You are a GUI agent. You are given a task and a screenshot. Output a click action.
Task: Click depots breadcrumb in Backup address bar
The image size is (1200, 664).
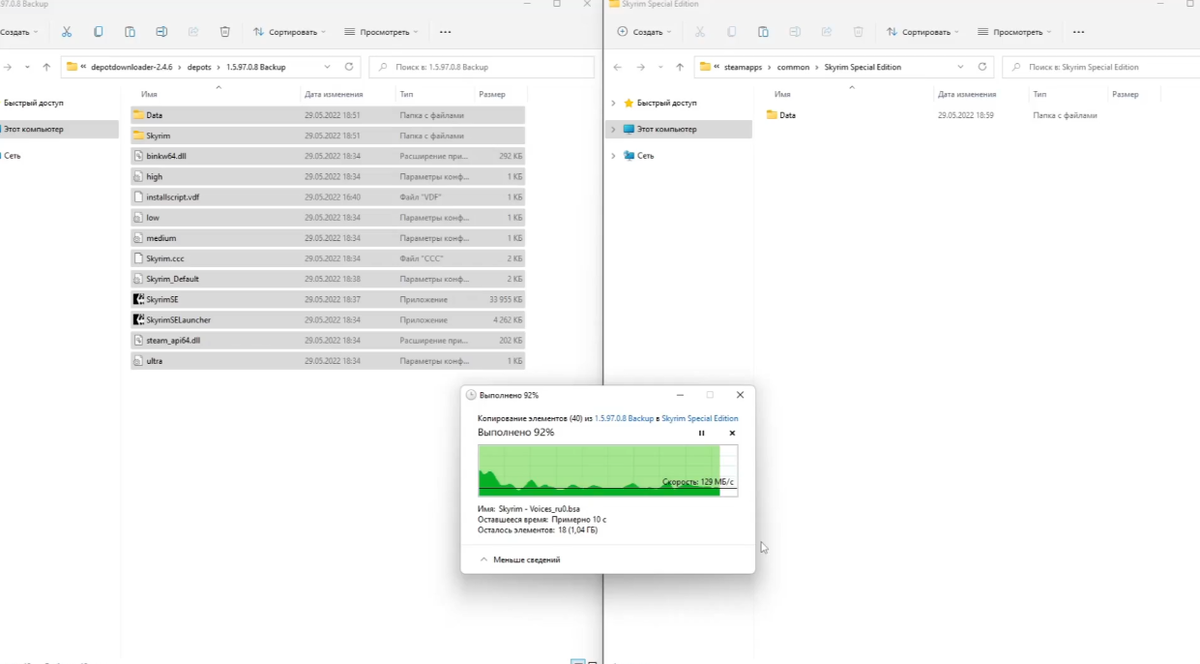point(199,67)
